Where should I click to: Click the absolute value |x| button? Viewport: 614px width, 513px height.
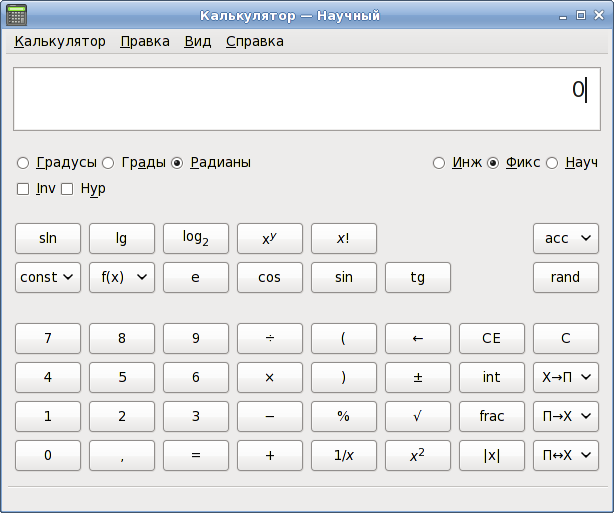pyautogui.click(x=492, y=455)
